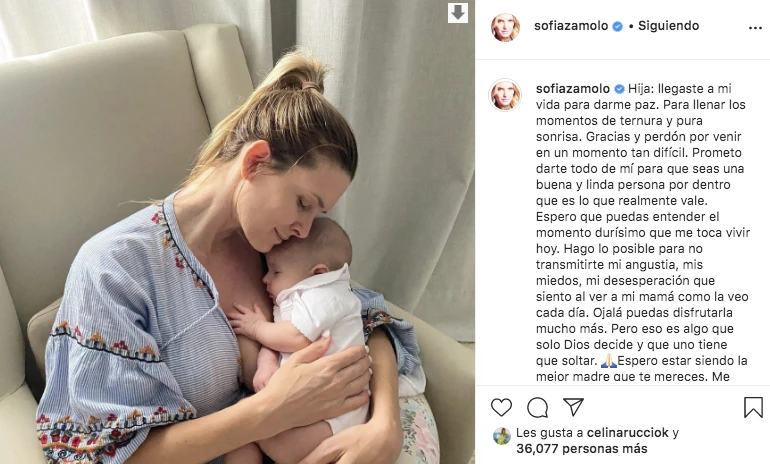Click the caption author avatar
Image resolution: width=770 pixels, height=464 pixels.
pos(505,94)
